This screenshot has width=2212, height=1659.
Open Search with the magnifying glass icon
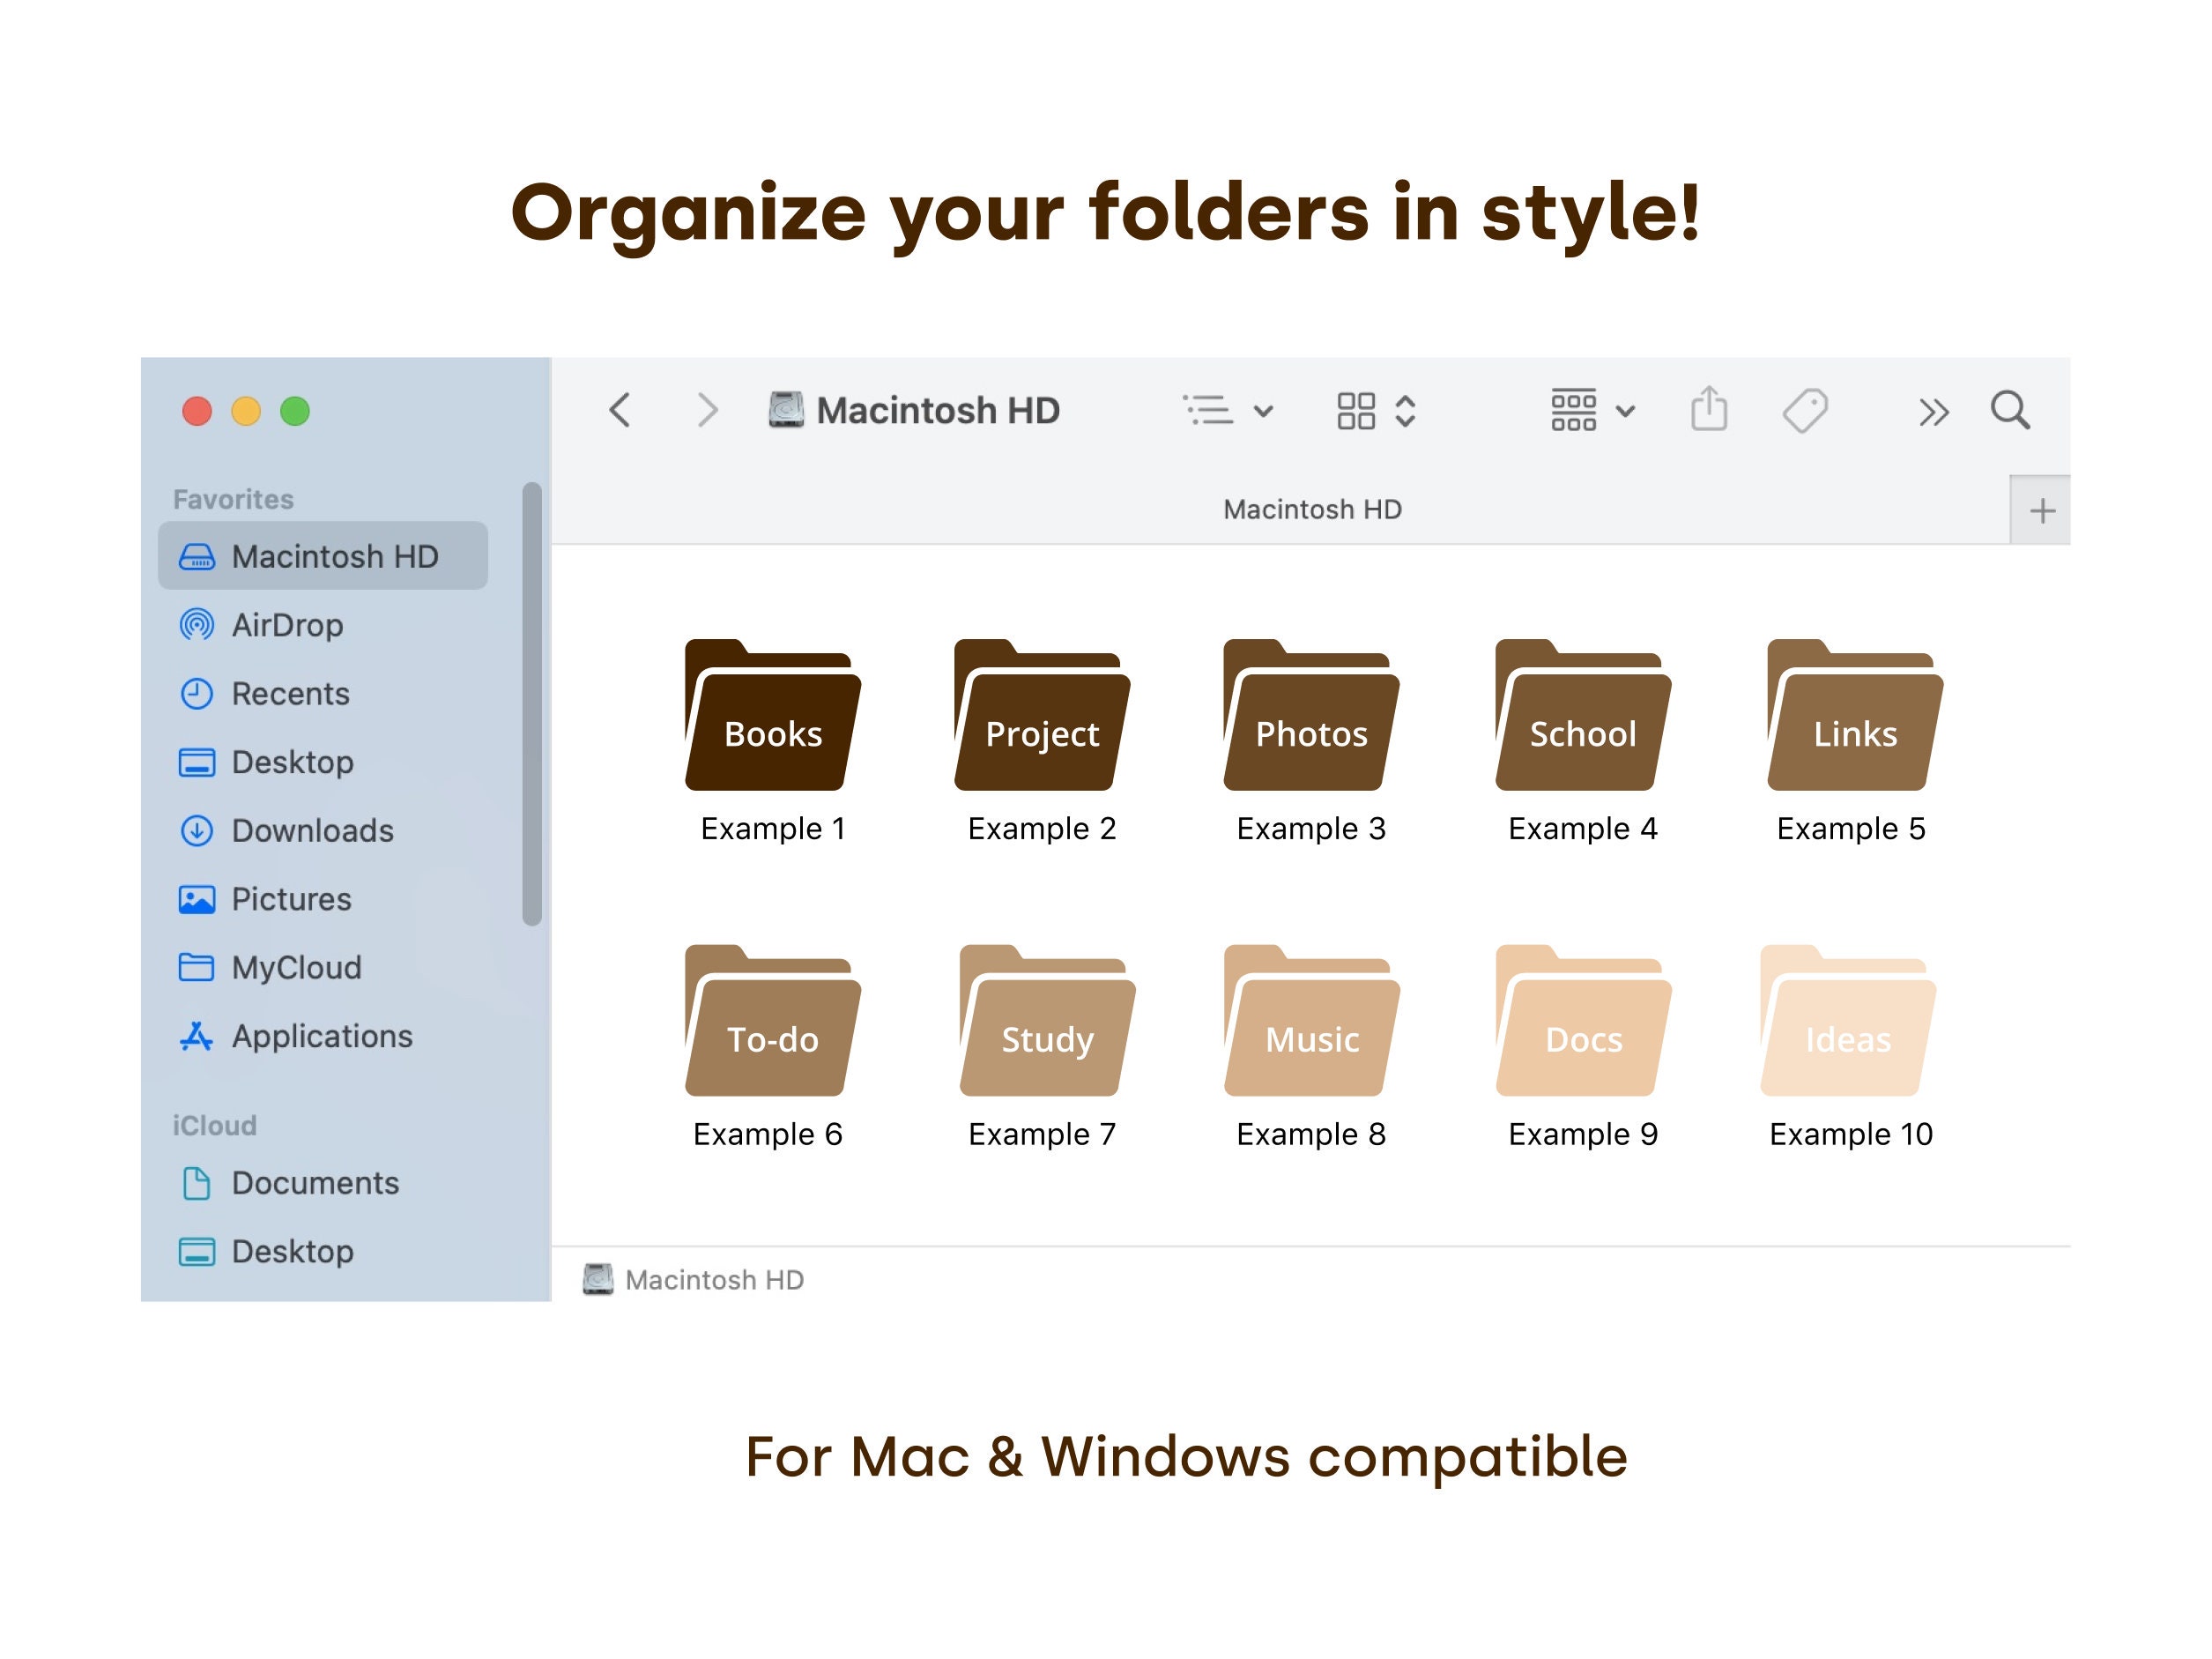tap(2010, 409)
